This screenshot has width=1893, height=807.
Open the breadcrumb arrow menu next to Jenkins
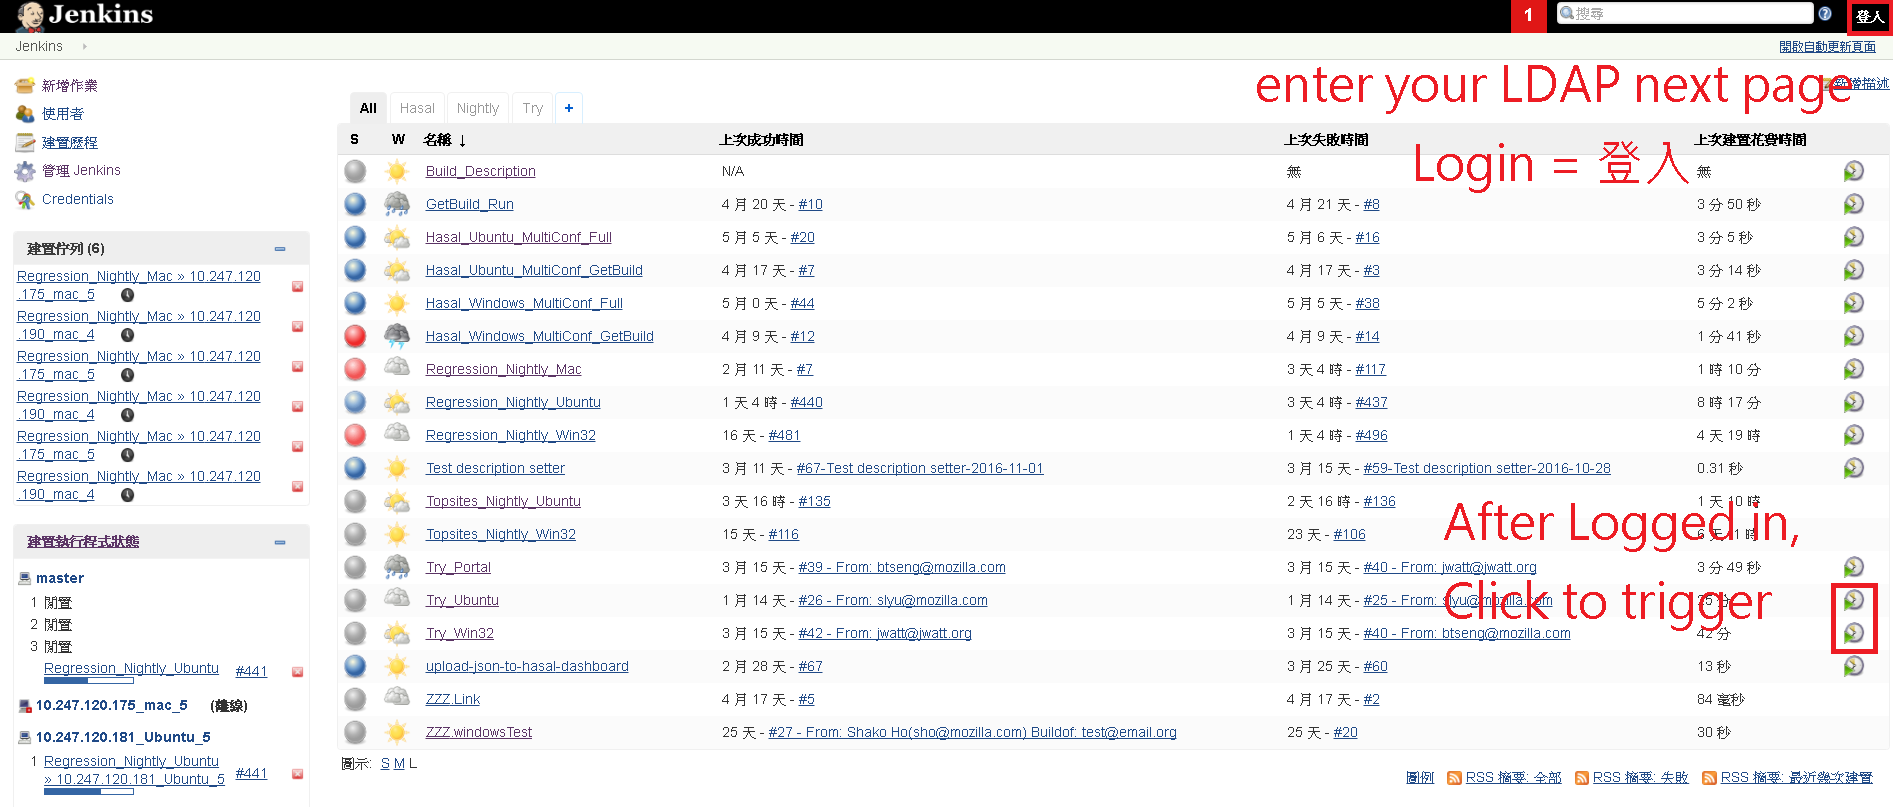(x=85, y=46)
